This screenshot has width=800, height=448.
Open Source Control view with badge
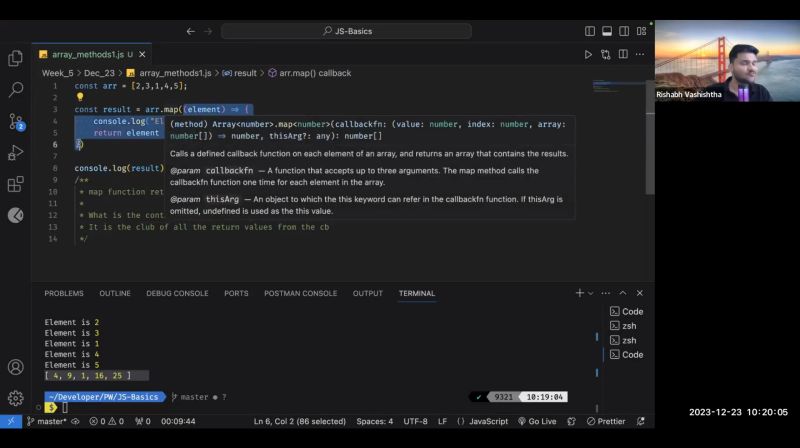pyautogui.click(x=15, y=121)
